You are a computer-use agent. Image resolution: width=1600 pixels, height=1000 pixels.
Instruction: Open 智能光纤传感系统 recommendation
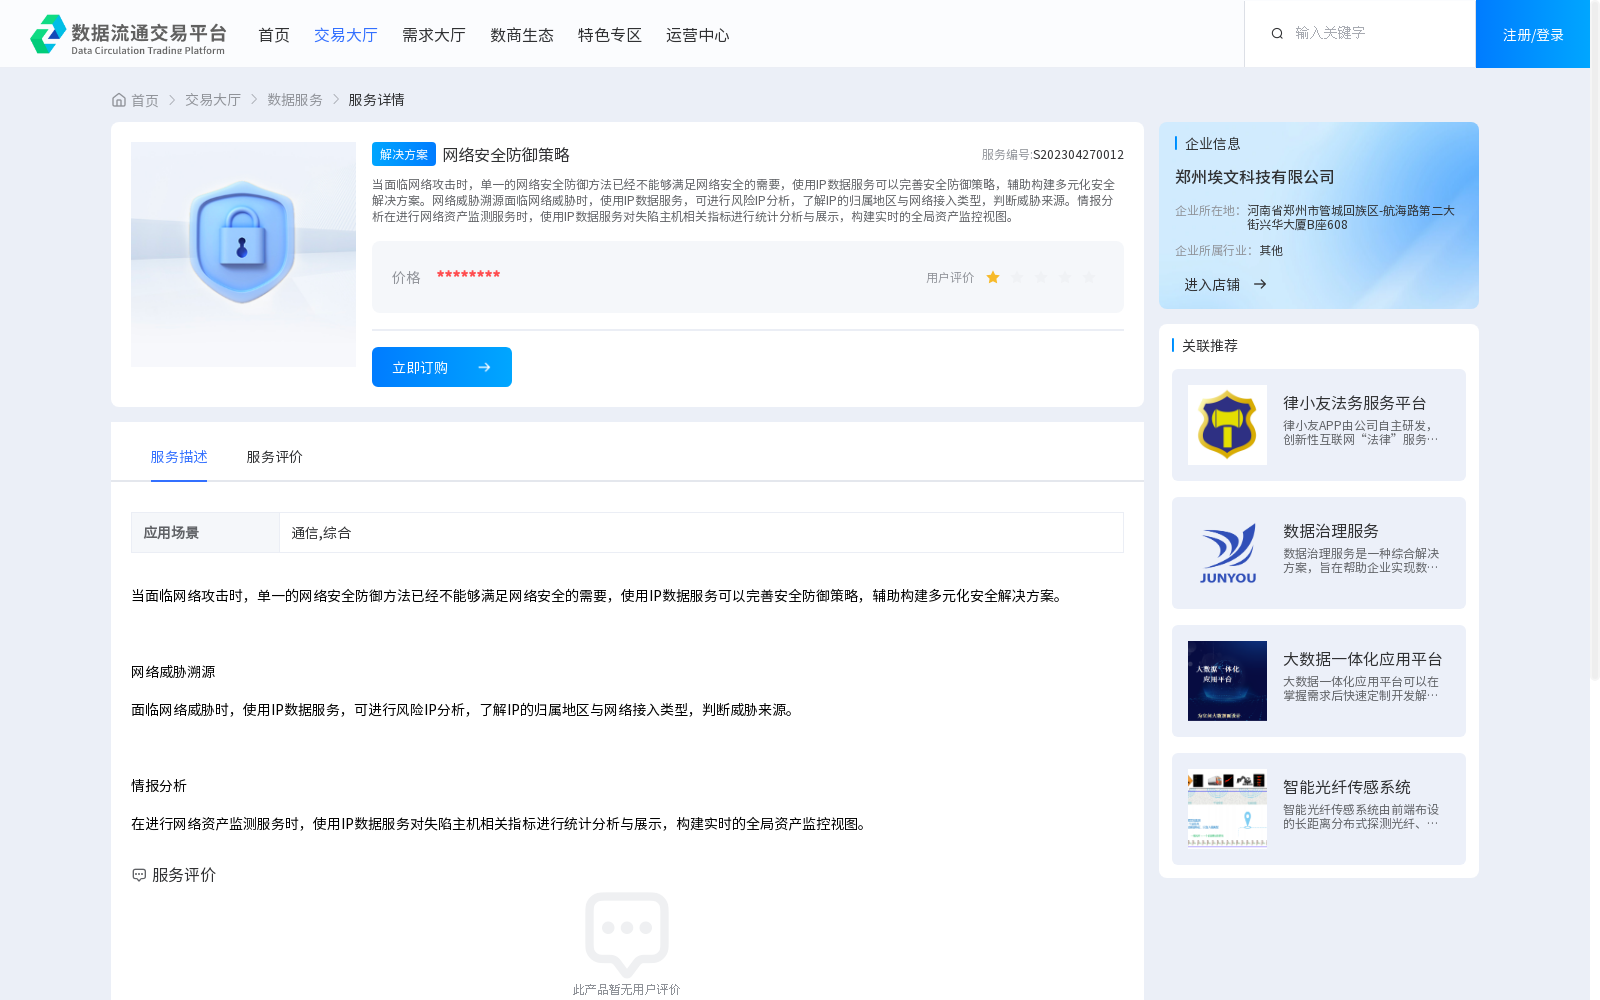click(1319, 809)
